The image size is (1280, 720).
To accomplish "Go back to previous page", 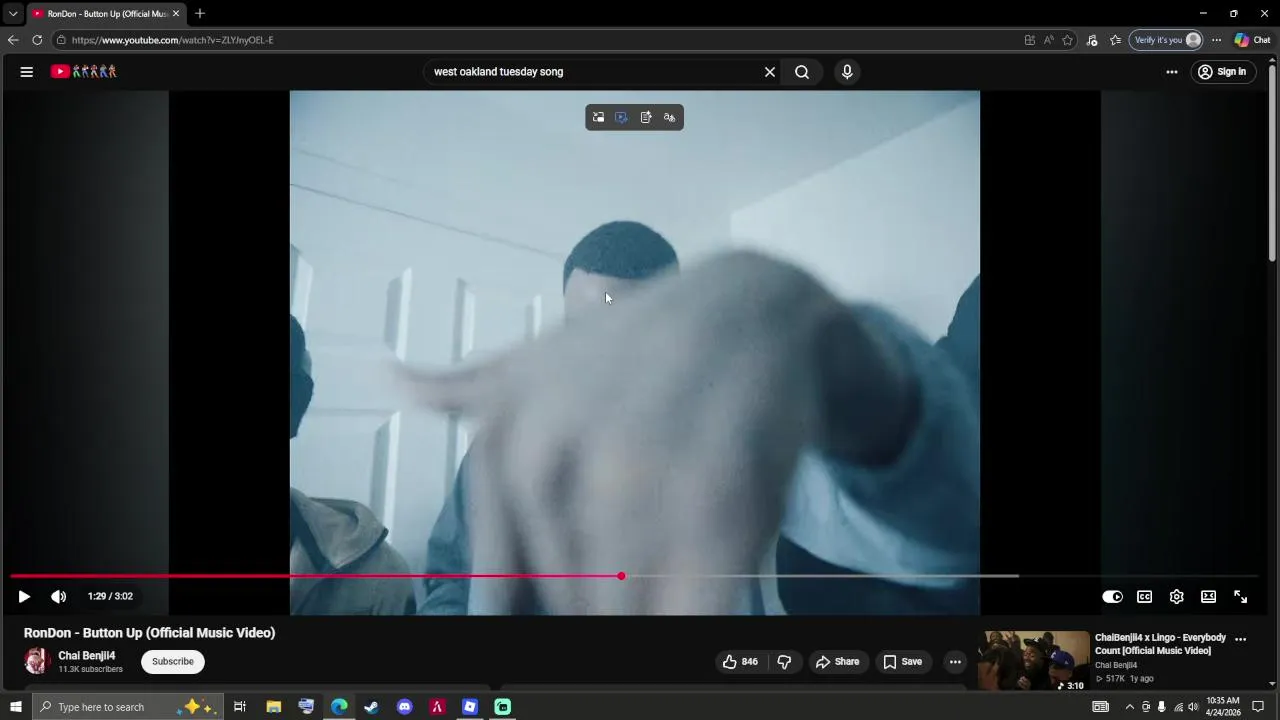I will pos(13,40).
